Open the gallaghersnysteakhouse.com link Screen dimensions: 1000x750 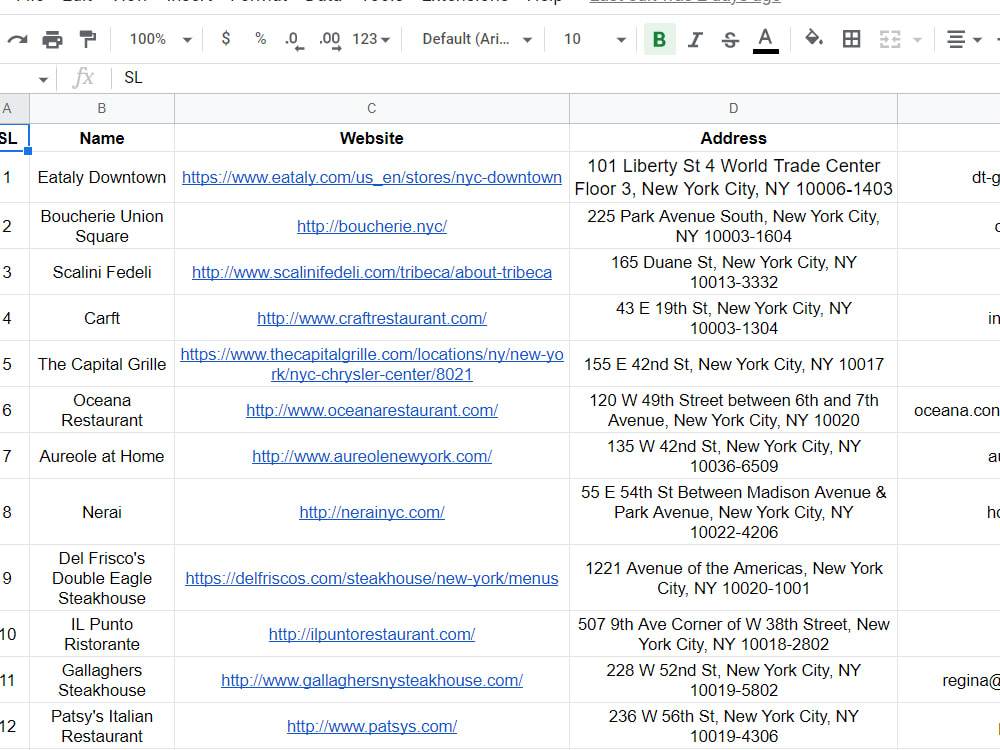pyautogui.click(x=372, y=680)
